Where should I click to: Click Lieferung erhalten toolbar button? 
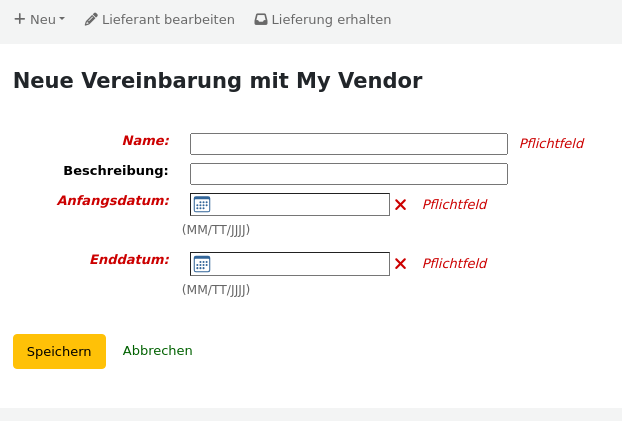pos(323,19)
